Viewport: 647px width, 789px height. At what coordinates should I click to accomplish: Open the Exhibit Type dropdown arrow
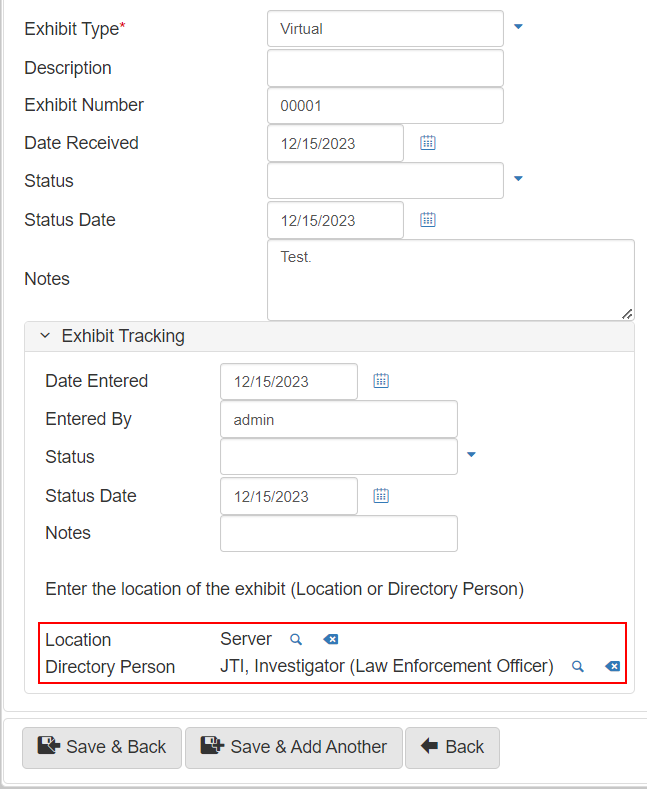pos(518,28)
